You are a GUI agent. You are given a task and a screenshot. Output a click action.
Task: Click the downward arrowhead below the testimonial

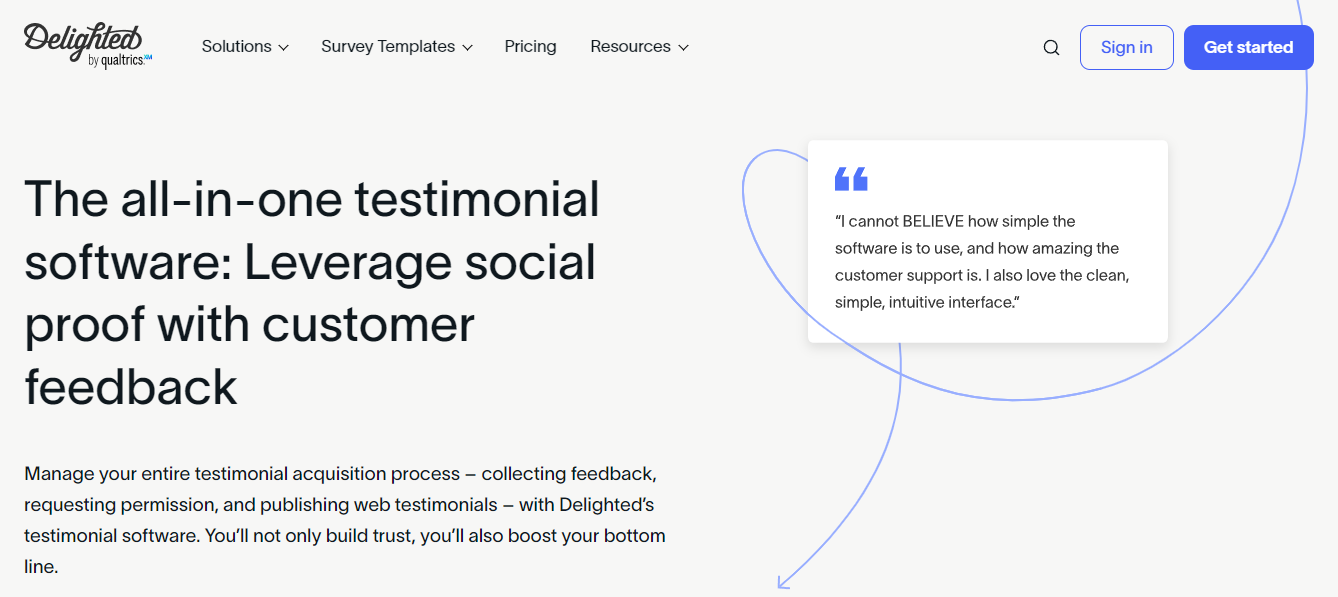pyautogui.click(x=785, y=579)
